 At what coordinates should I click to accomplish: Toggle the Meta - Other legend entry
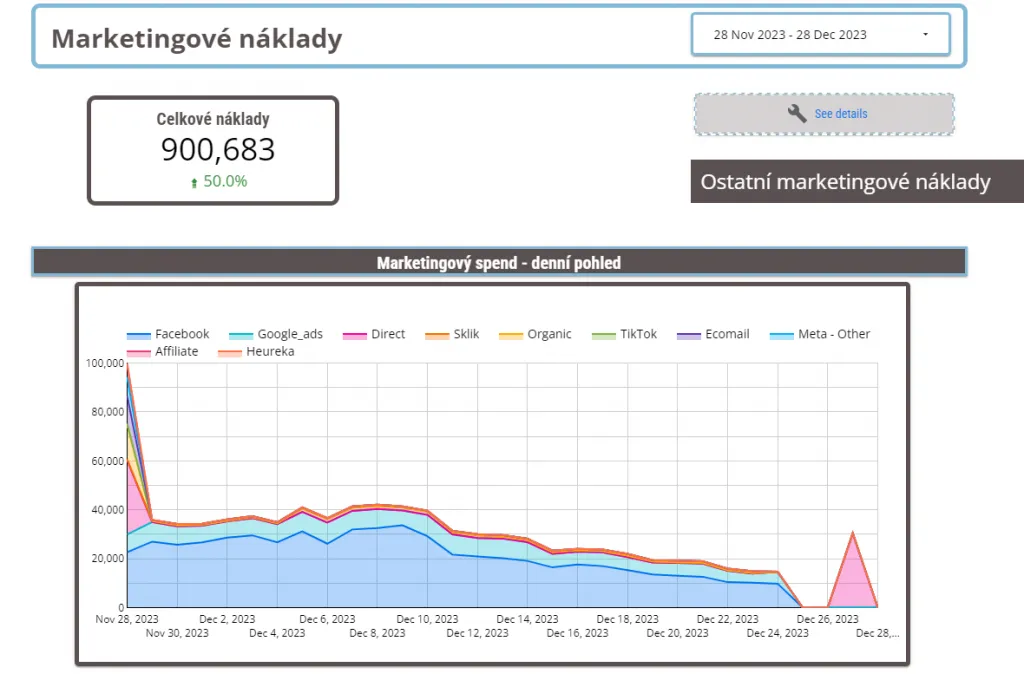click(x=820, y=334)
